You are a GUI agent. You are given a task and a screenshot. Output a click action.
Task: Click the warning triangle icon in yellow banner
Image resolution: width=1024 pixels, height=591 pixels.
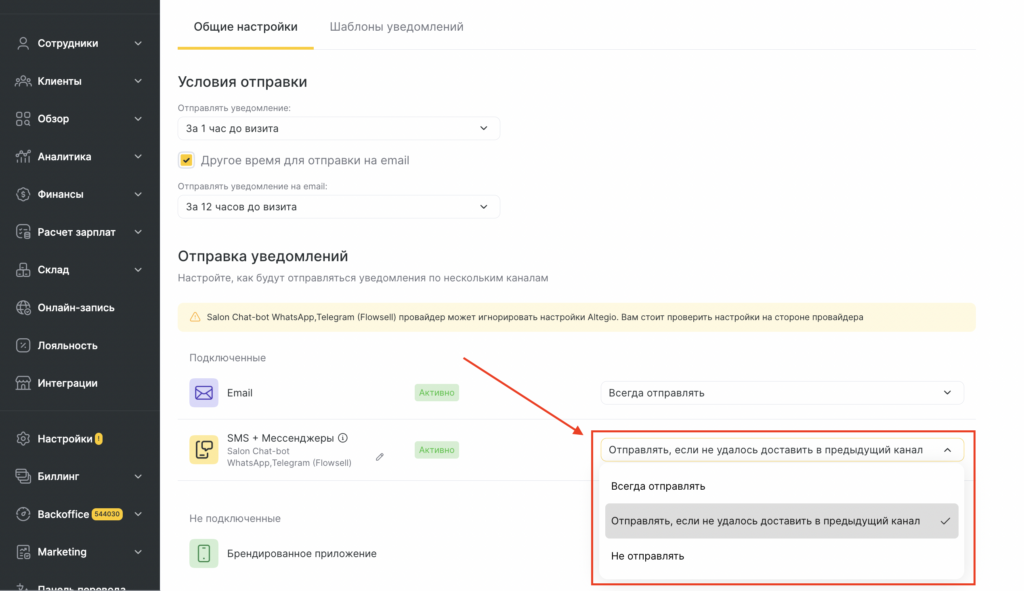point(195,317)
